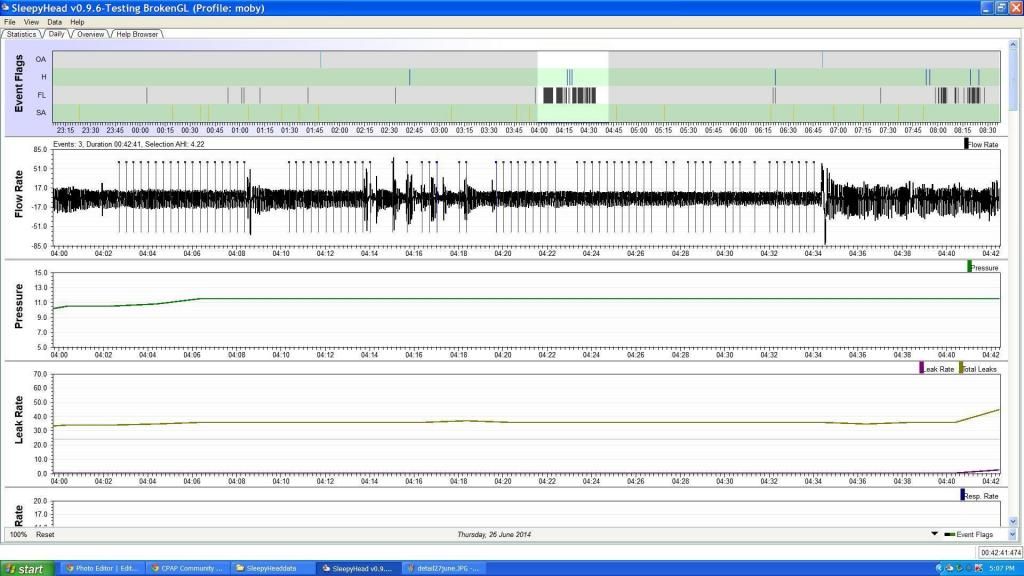Image resolution: width=1024 pixels, height=576 pixels.
Task: Go to the Overview tab
Action: pyautogui.click(x=90, y=34)
